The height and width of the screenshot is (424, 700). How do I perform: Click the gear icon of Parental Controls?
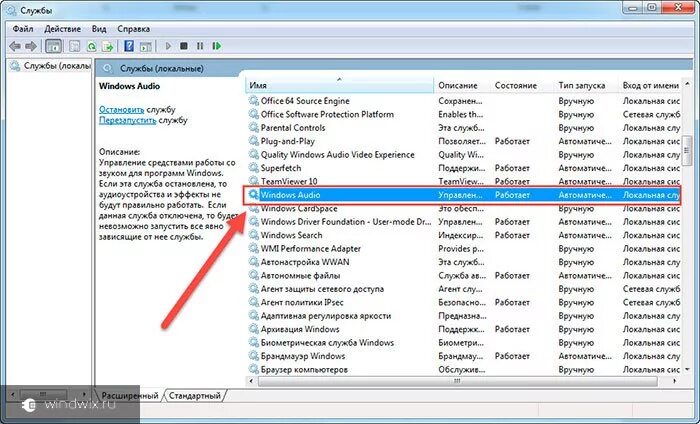tap(254, 128)
